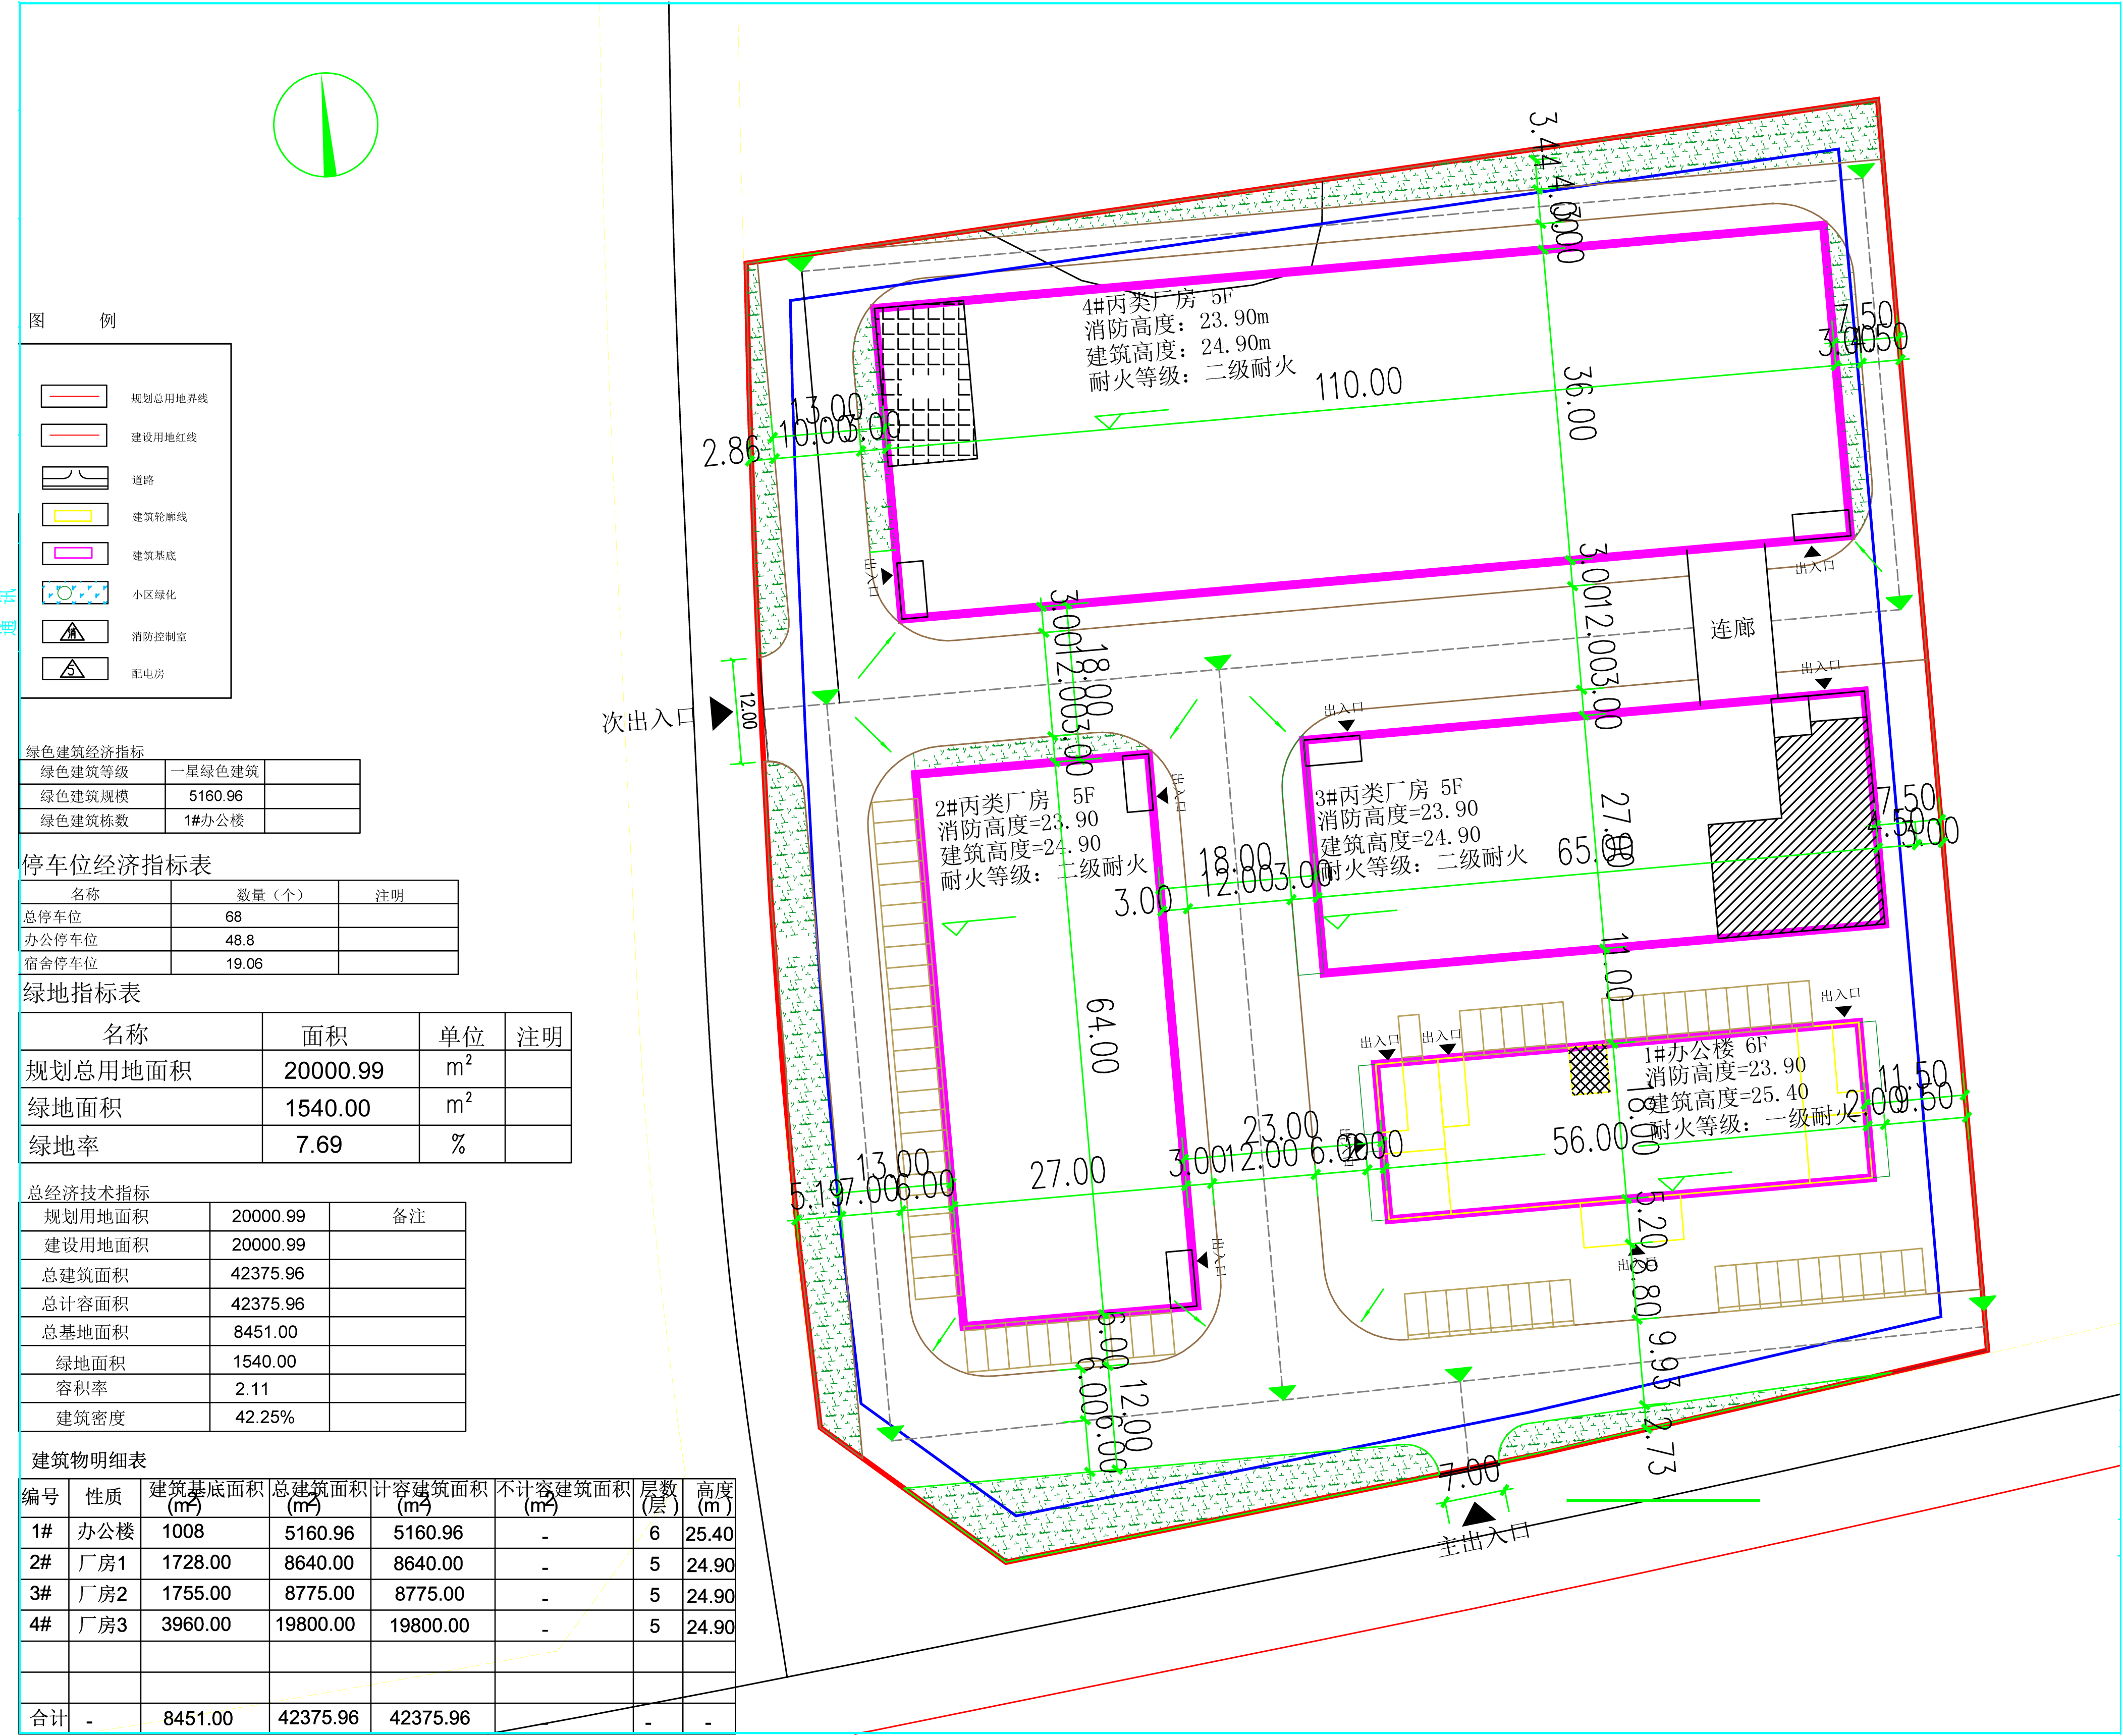Click the magenta 建筑基底 legend swatch
The image size is (2123, 1736).
coord(73,553)
